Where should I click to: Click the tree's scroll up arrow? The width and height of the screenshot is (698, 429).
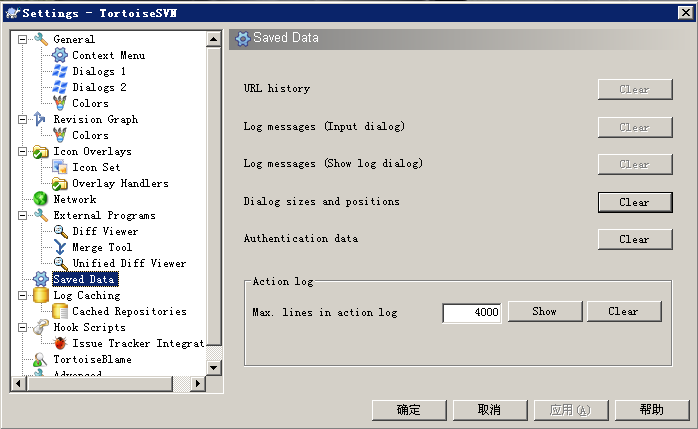pos(214,40)
